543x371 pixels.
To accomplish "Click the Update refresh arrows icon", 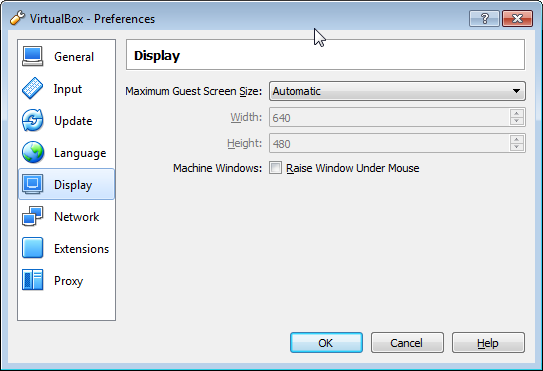I will (x=33, y=121).
